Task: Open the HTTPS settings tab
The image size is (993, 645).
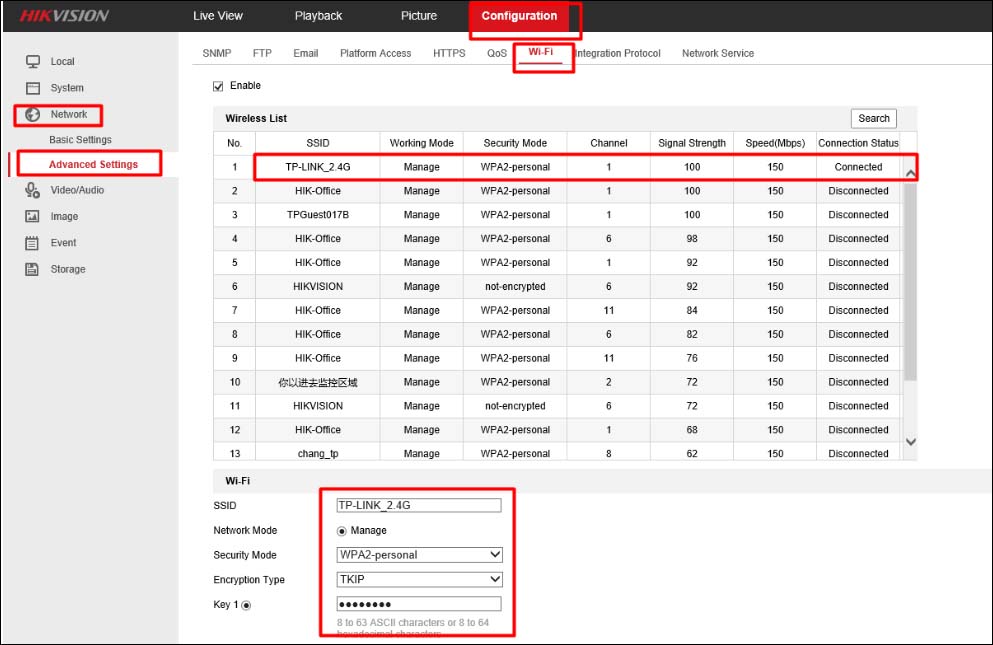Action: click(449, 53)
